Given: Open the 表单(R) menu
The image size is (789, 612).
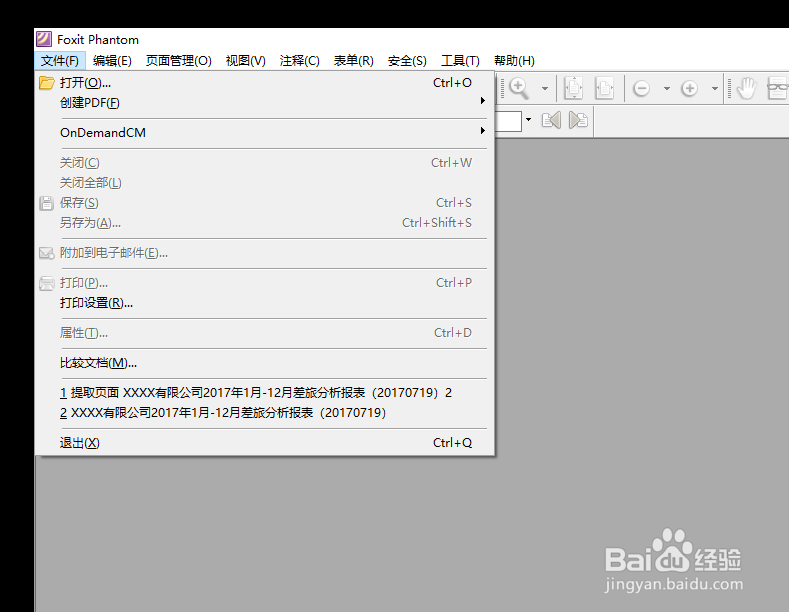Looking at the screenshot, I should point(353,61).
